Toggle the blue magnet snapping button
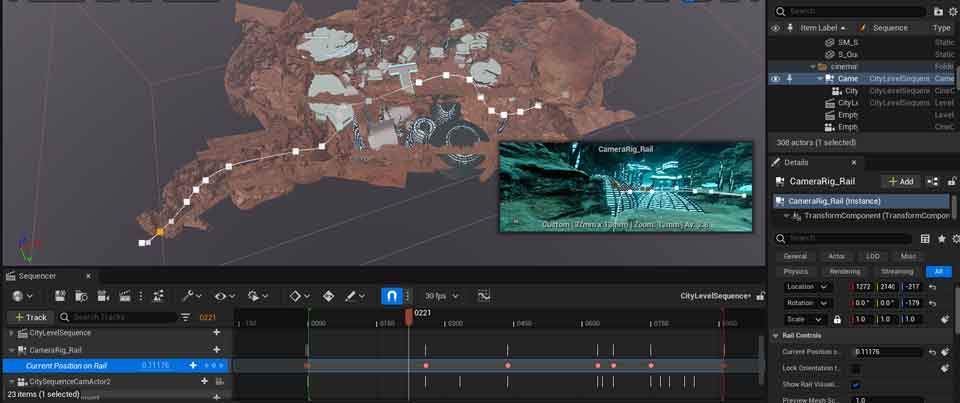 (x=393, y=296)
